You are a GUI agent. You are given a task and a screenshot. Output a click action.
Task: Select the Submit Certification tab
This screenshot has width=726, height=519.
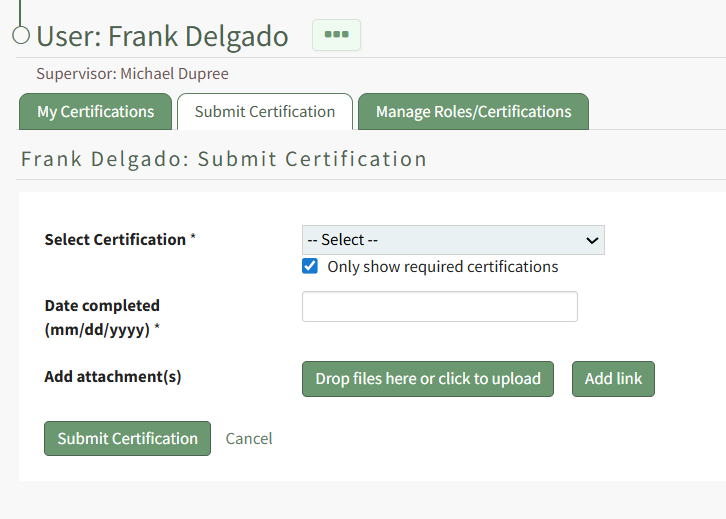click(x=265, y=112)
